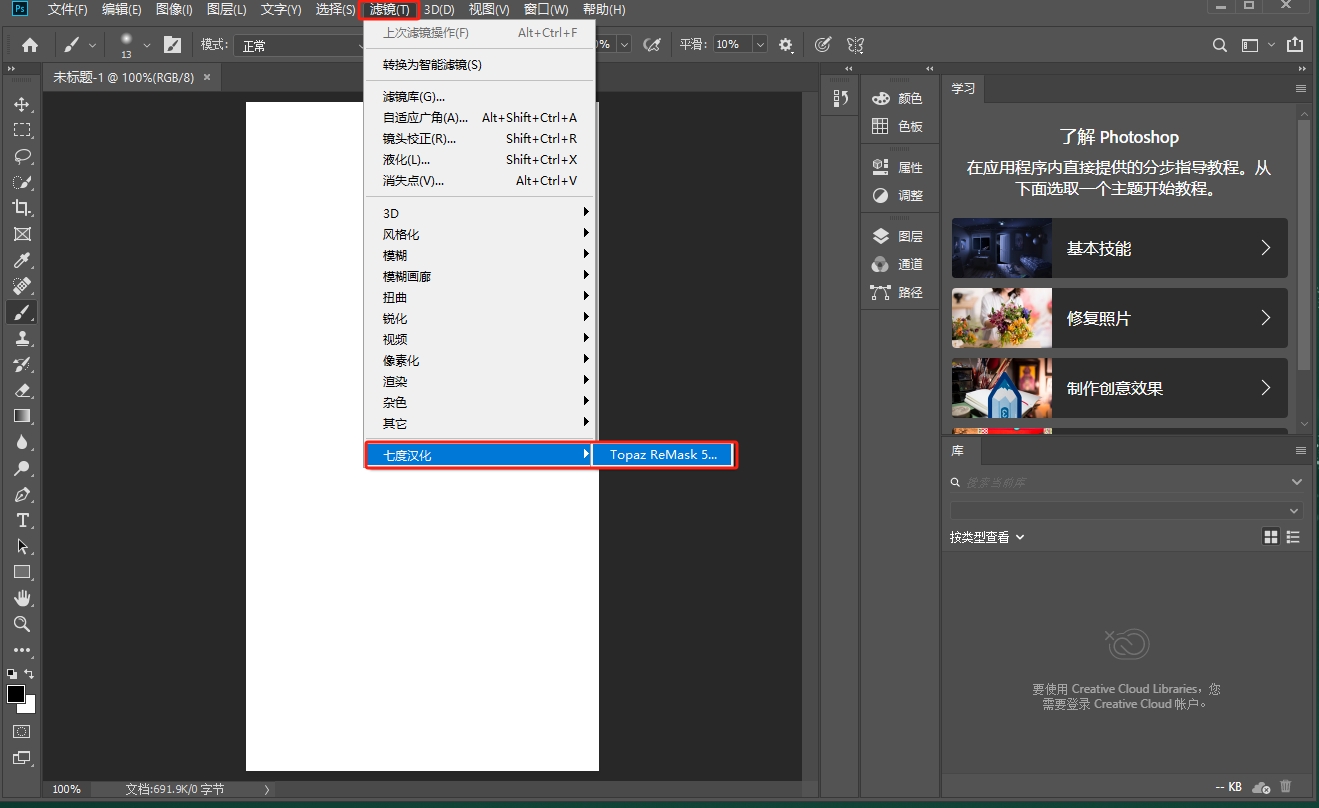The height and width of the screenshot is (808, 1319).
Task: Open the 平滑 smoothing percentage dropdown
Action: [759, 44]
